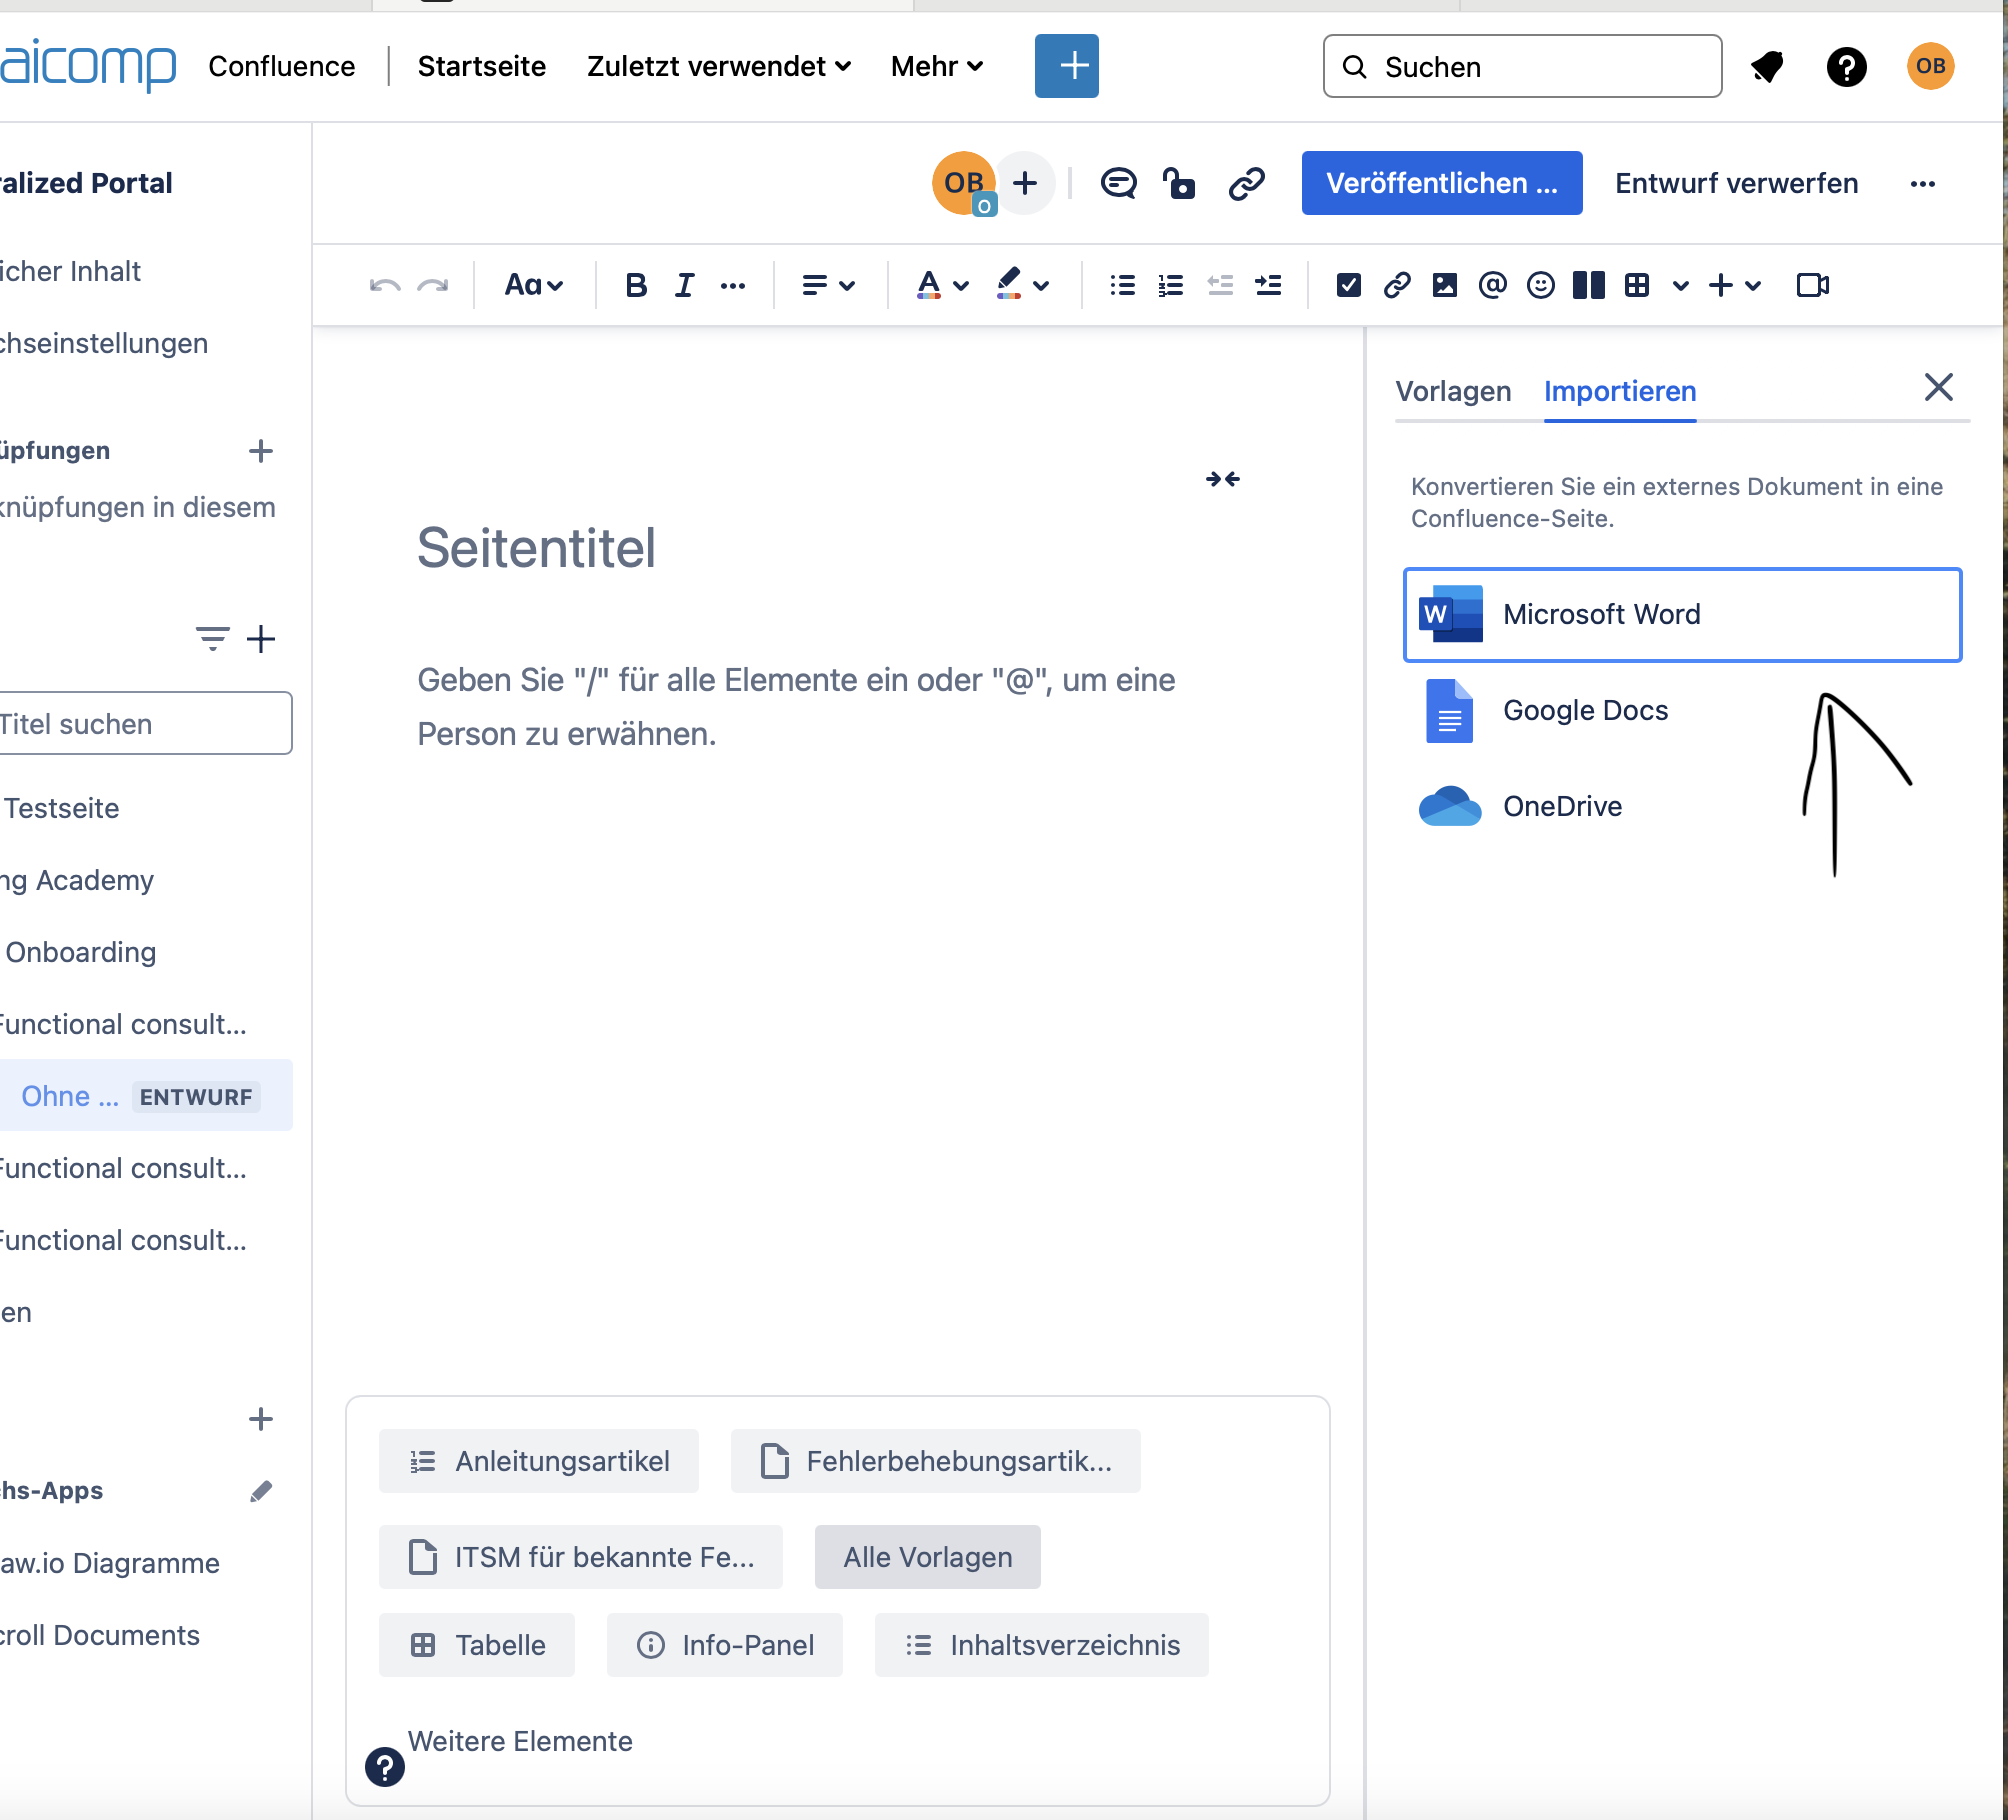Open the page restrictions lock icon
Screen dimensions: 2008x1820
point(1179,184)
